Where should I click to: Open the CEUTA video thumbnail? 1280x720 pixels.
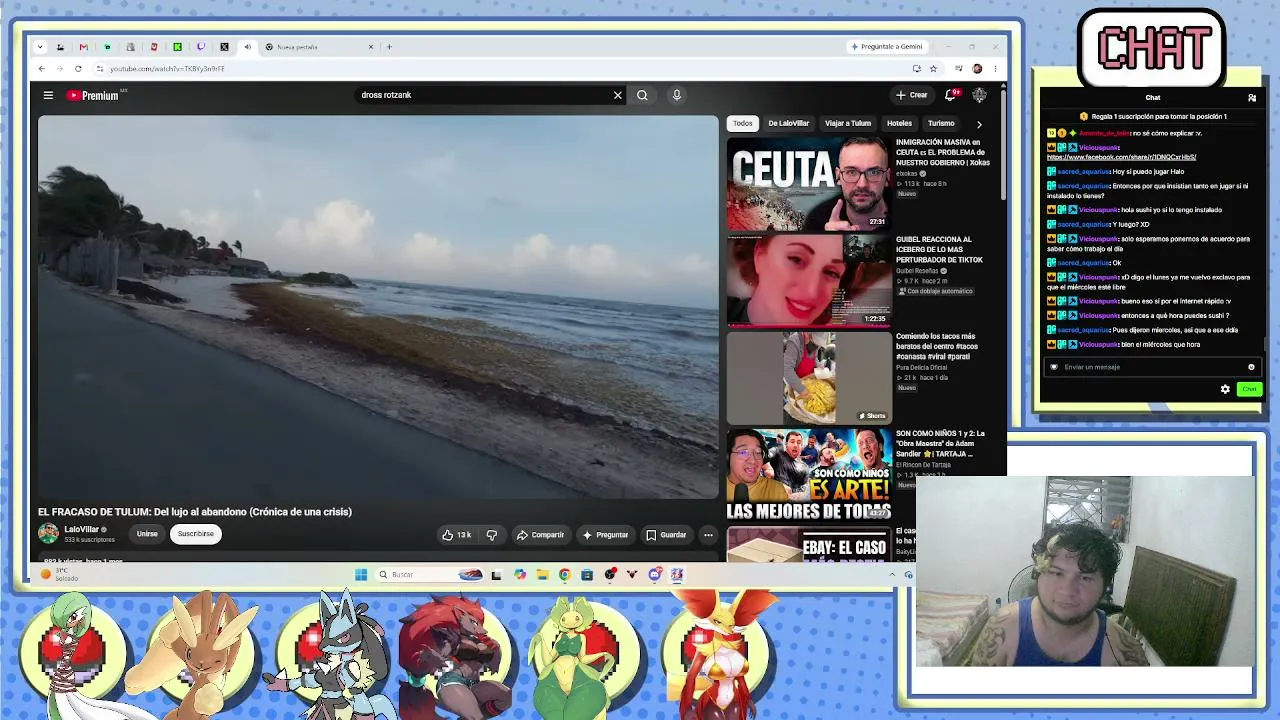(808, 184)
